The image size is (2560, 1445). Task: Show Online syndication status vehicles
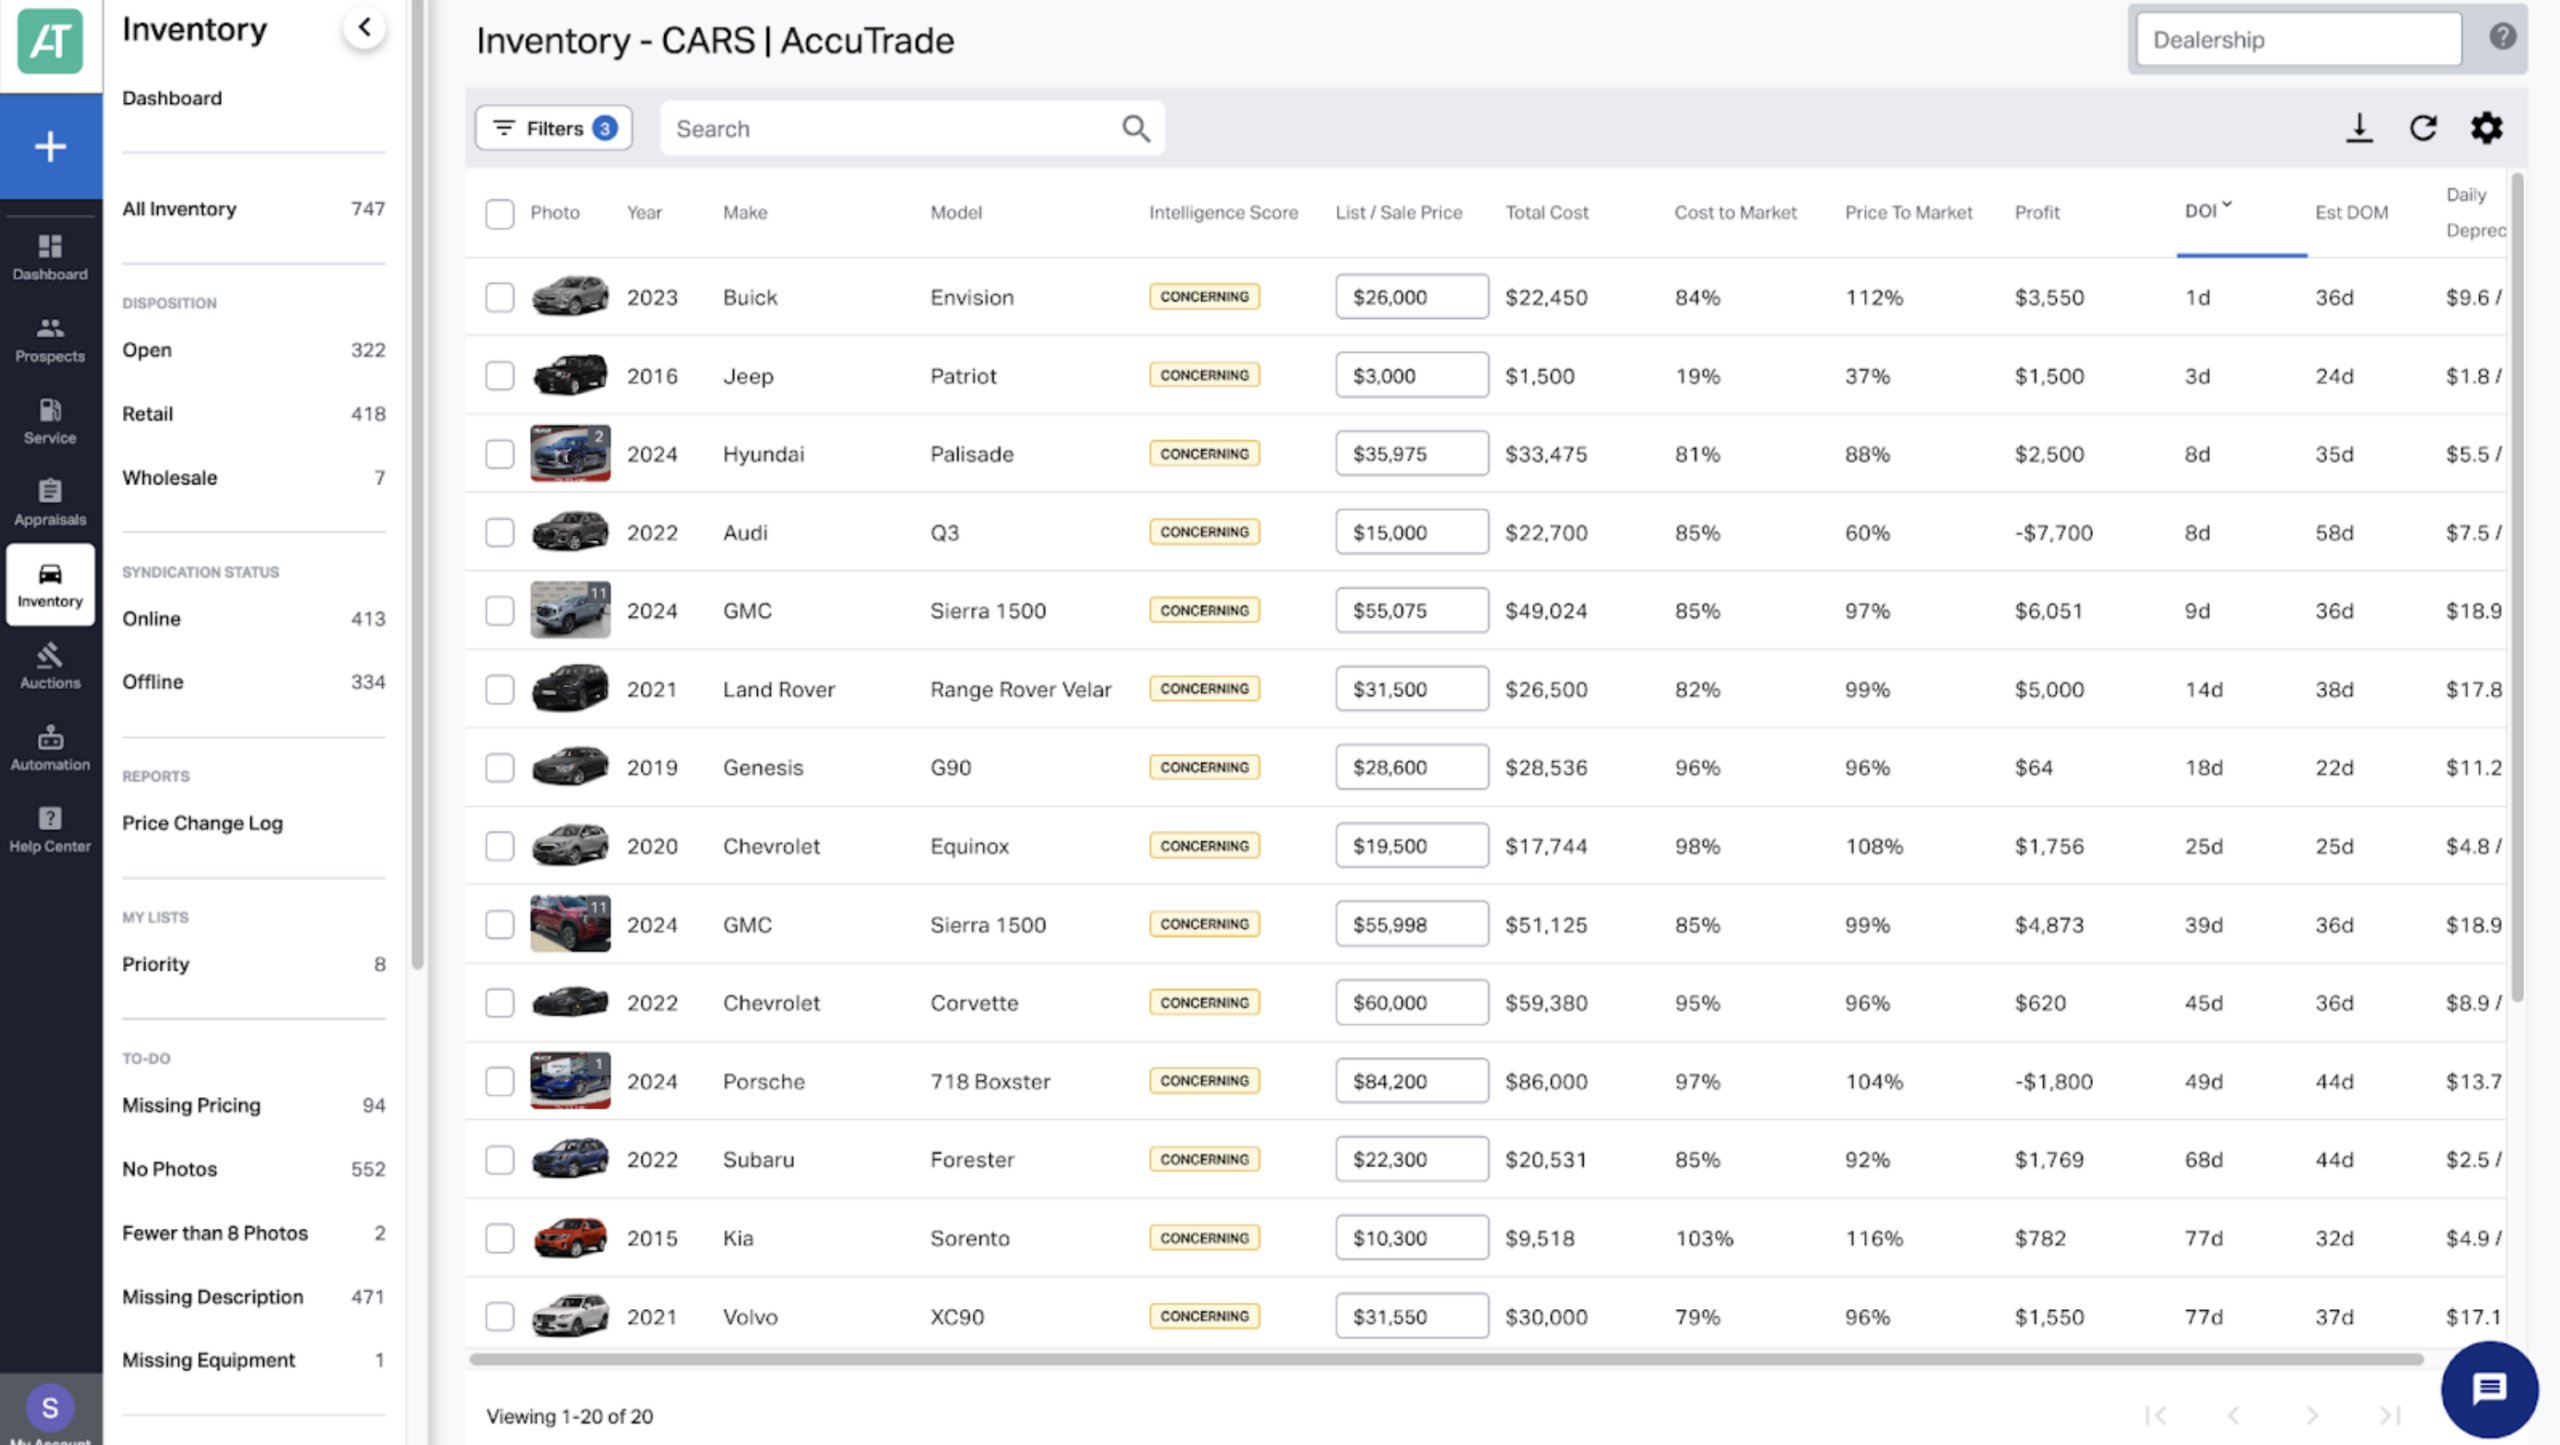[x=253, y=619]
